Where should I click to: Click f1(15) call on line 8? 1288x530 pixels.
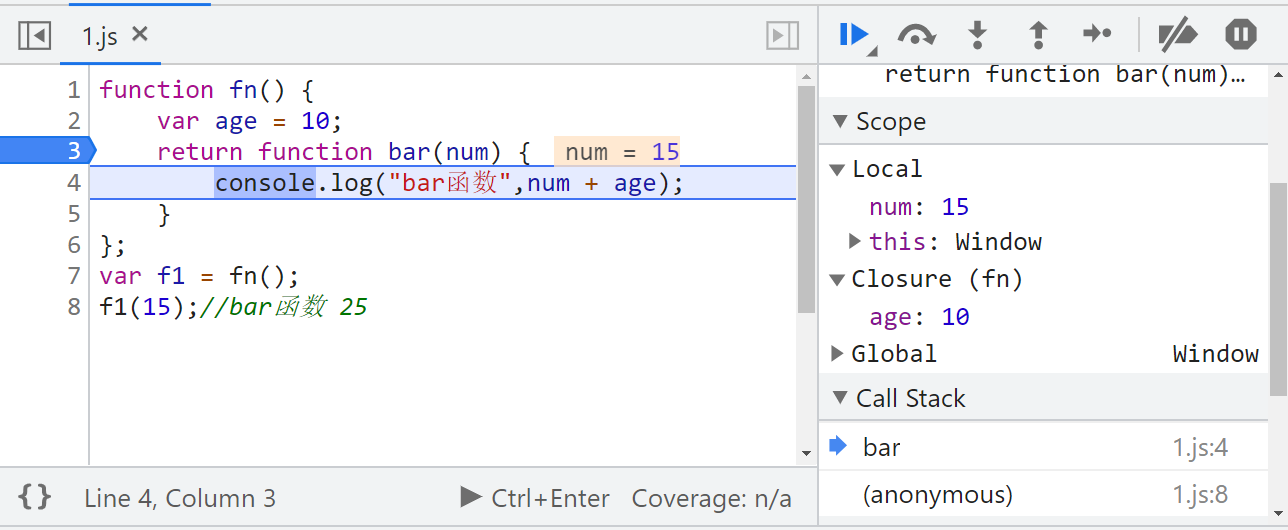coord(149,307)
